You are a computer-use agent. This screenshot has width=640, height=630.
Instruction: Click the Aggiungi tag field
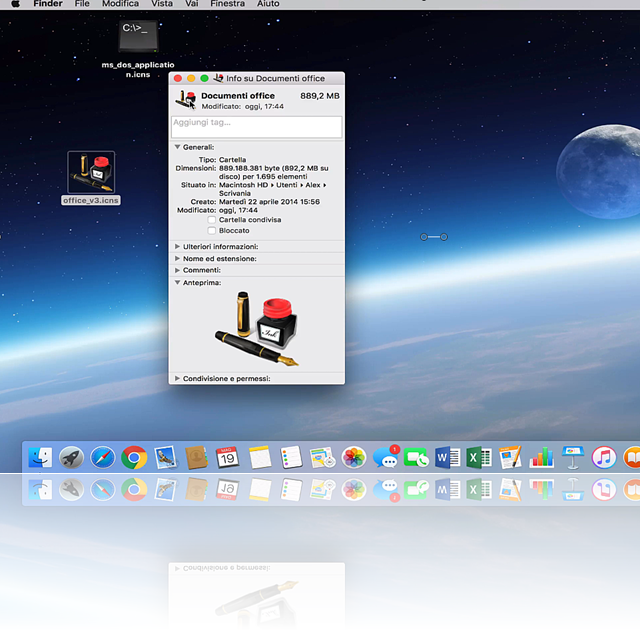[x=257, y=127]
